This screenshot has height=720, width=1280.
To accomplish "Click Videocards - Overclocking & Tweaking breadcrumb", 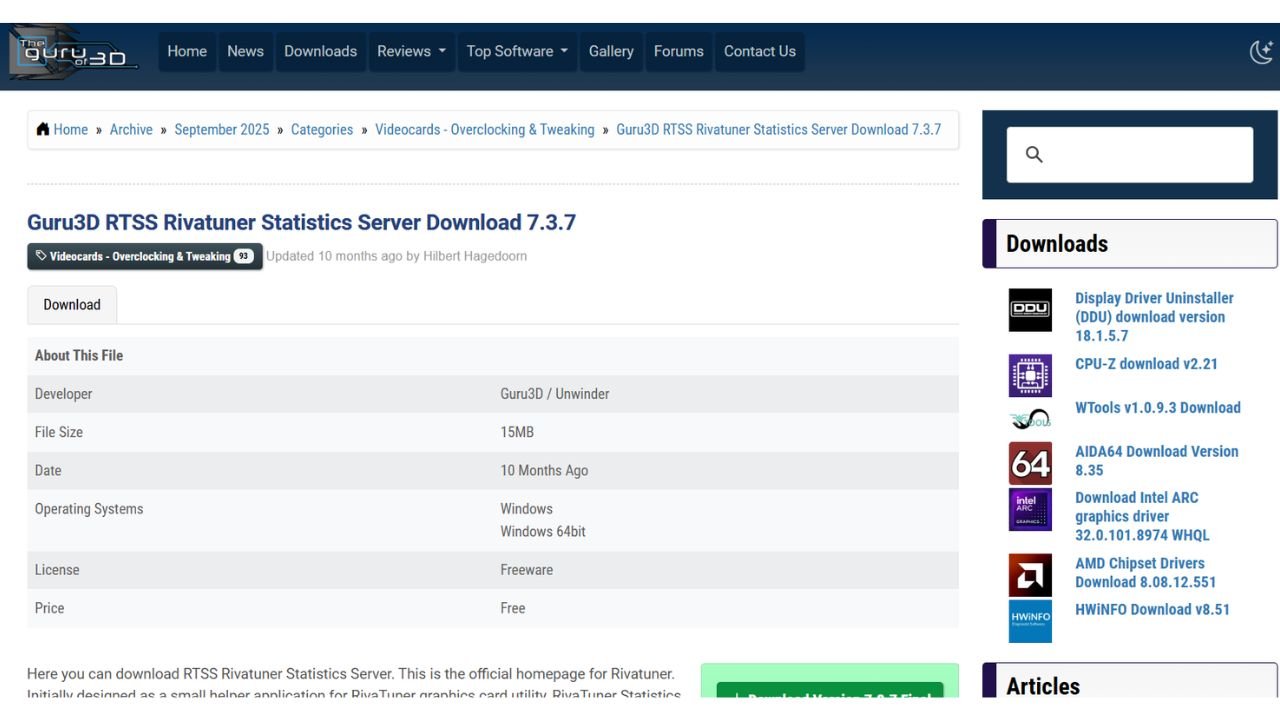I will click(485, 130).
